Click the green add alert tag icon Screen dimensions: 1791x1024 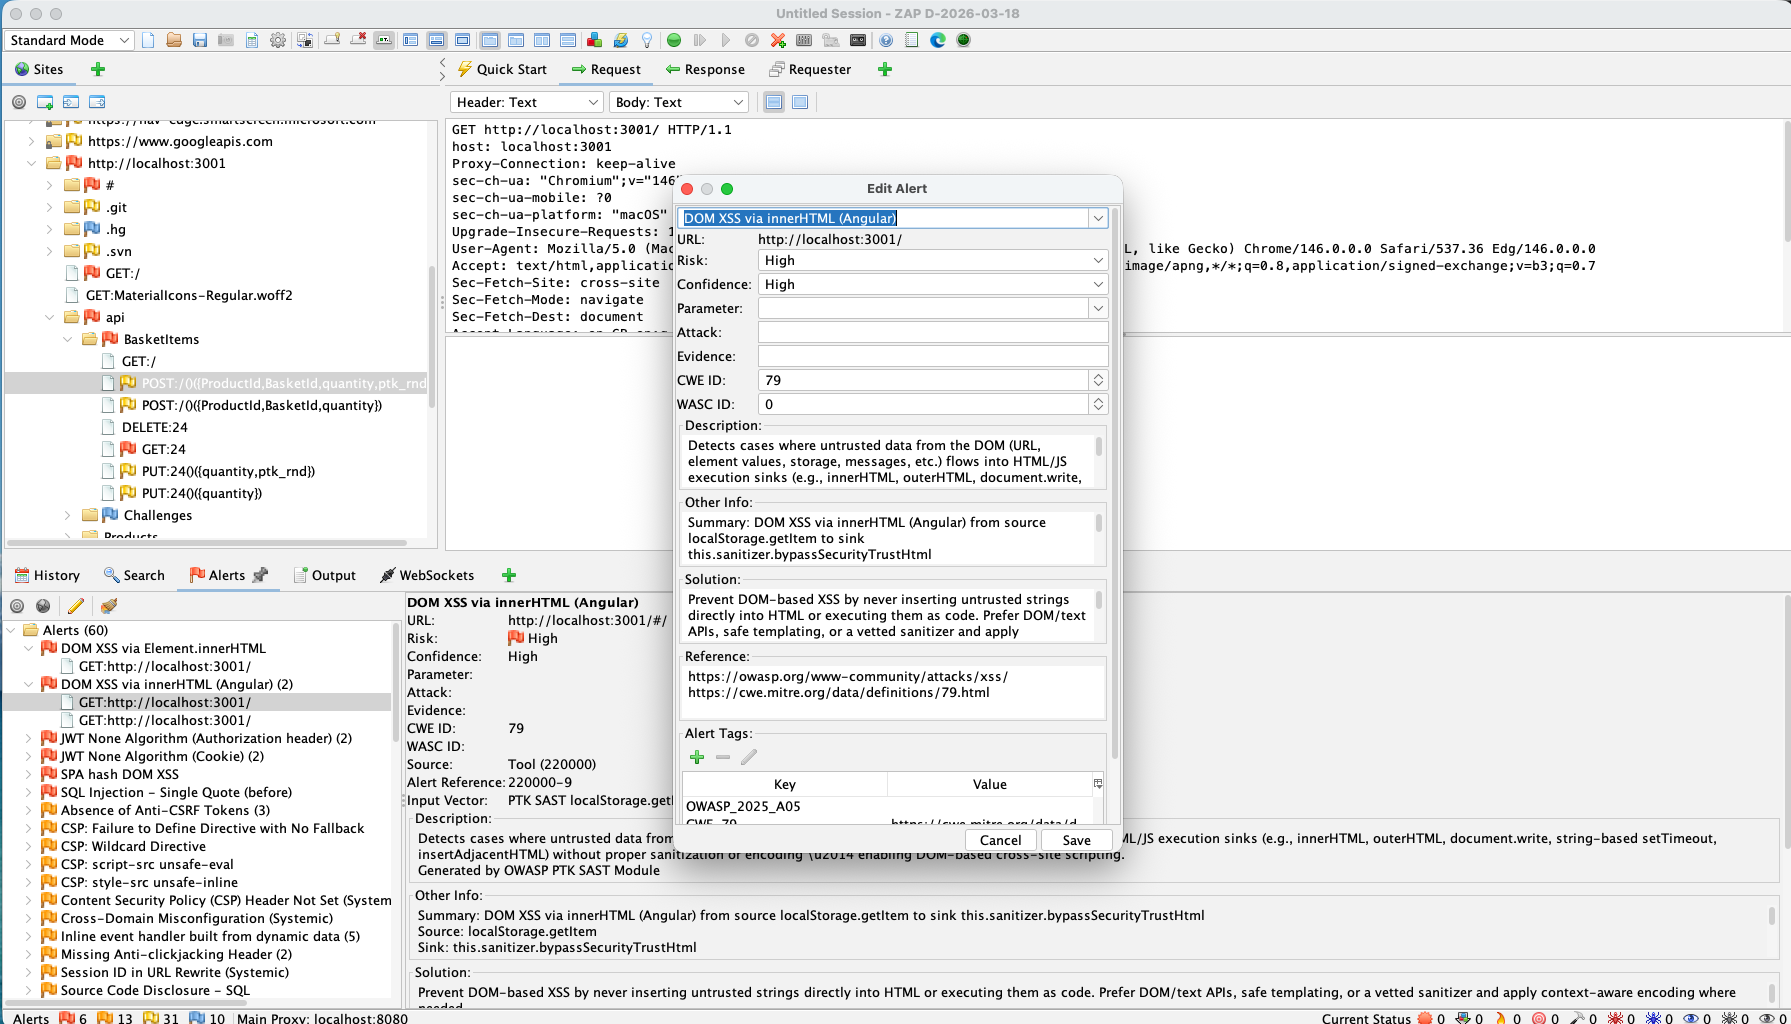tap(697, 757)
